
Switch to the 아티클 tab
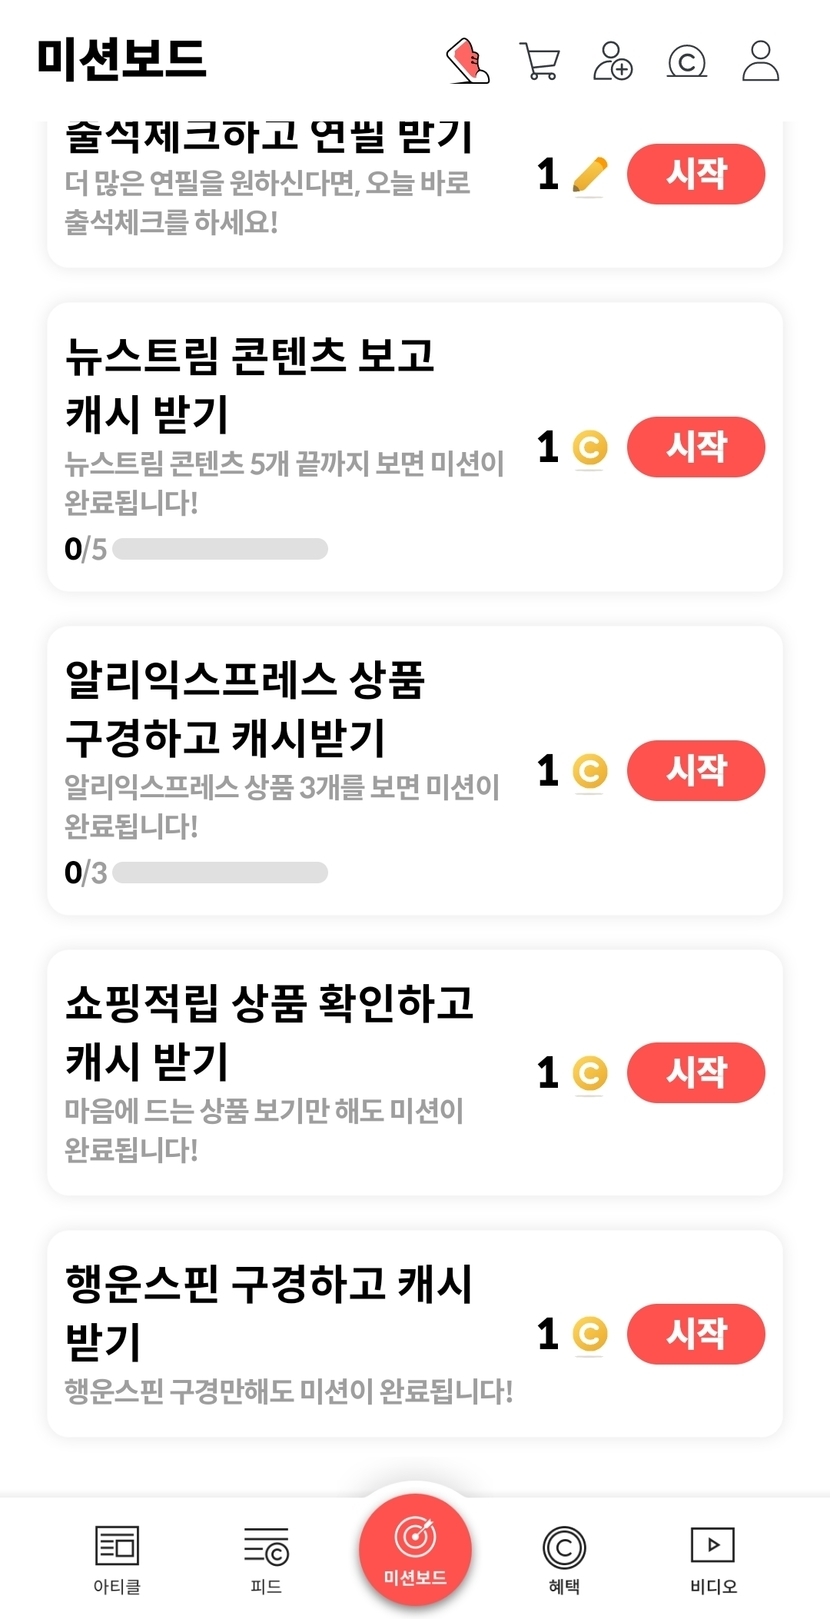click(117, 1558)
